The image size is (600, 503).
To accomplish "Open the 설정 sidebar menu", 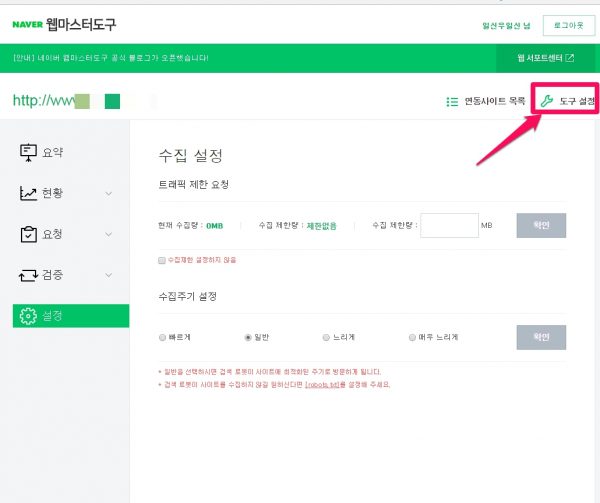I will click(x=71, y=316).
